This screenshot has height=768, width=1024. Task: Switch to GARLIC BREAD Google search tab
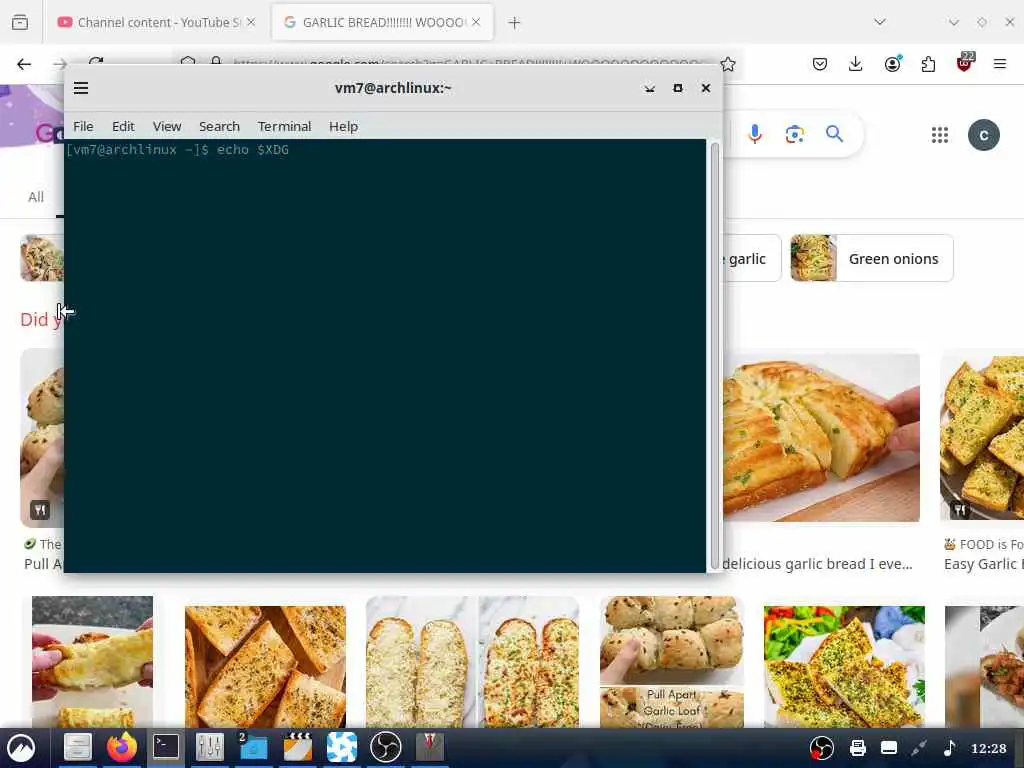tap(383, 22)
